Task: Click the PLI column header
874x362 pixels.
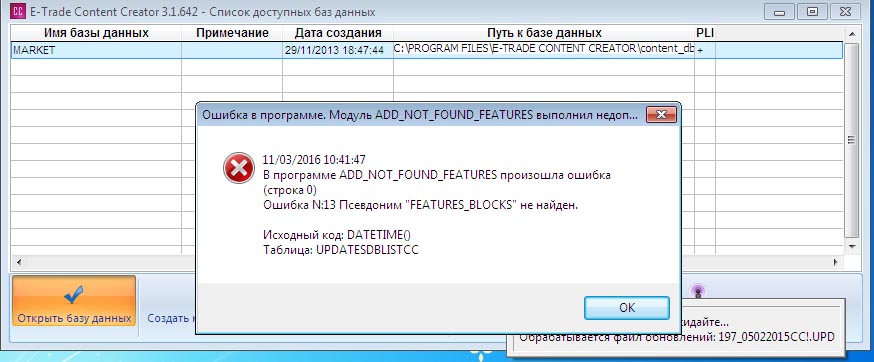Action: coord(705,32)
